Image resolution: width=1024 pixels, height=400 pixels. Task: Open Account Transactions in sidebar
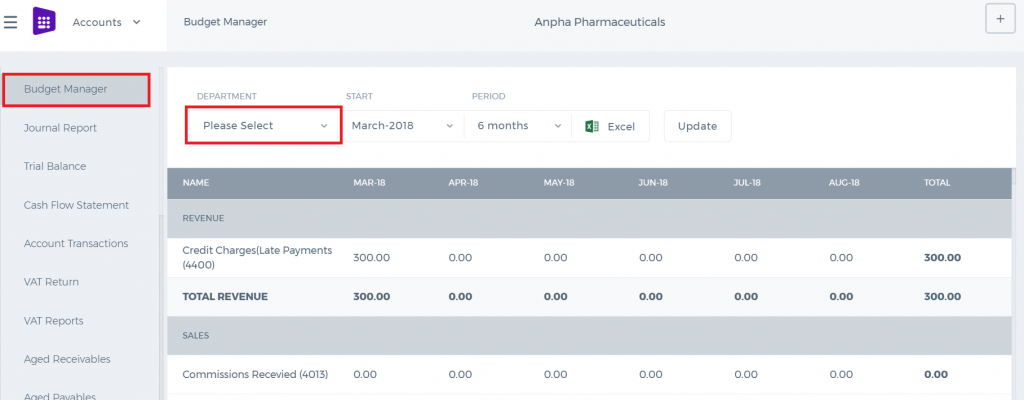[76, 244]
